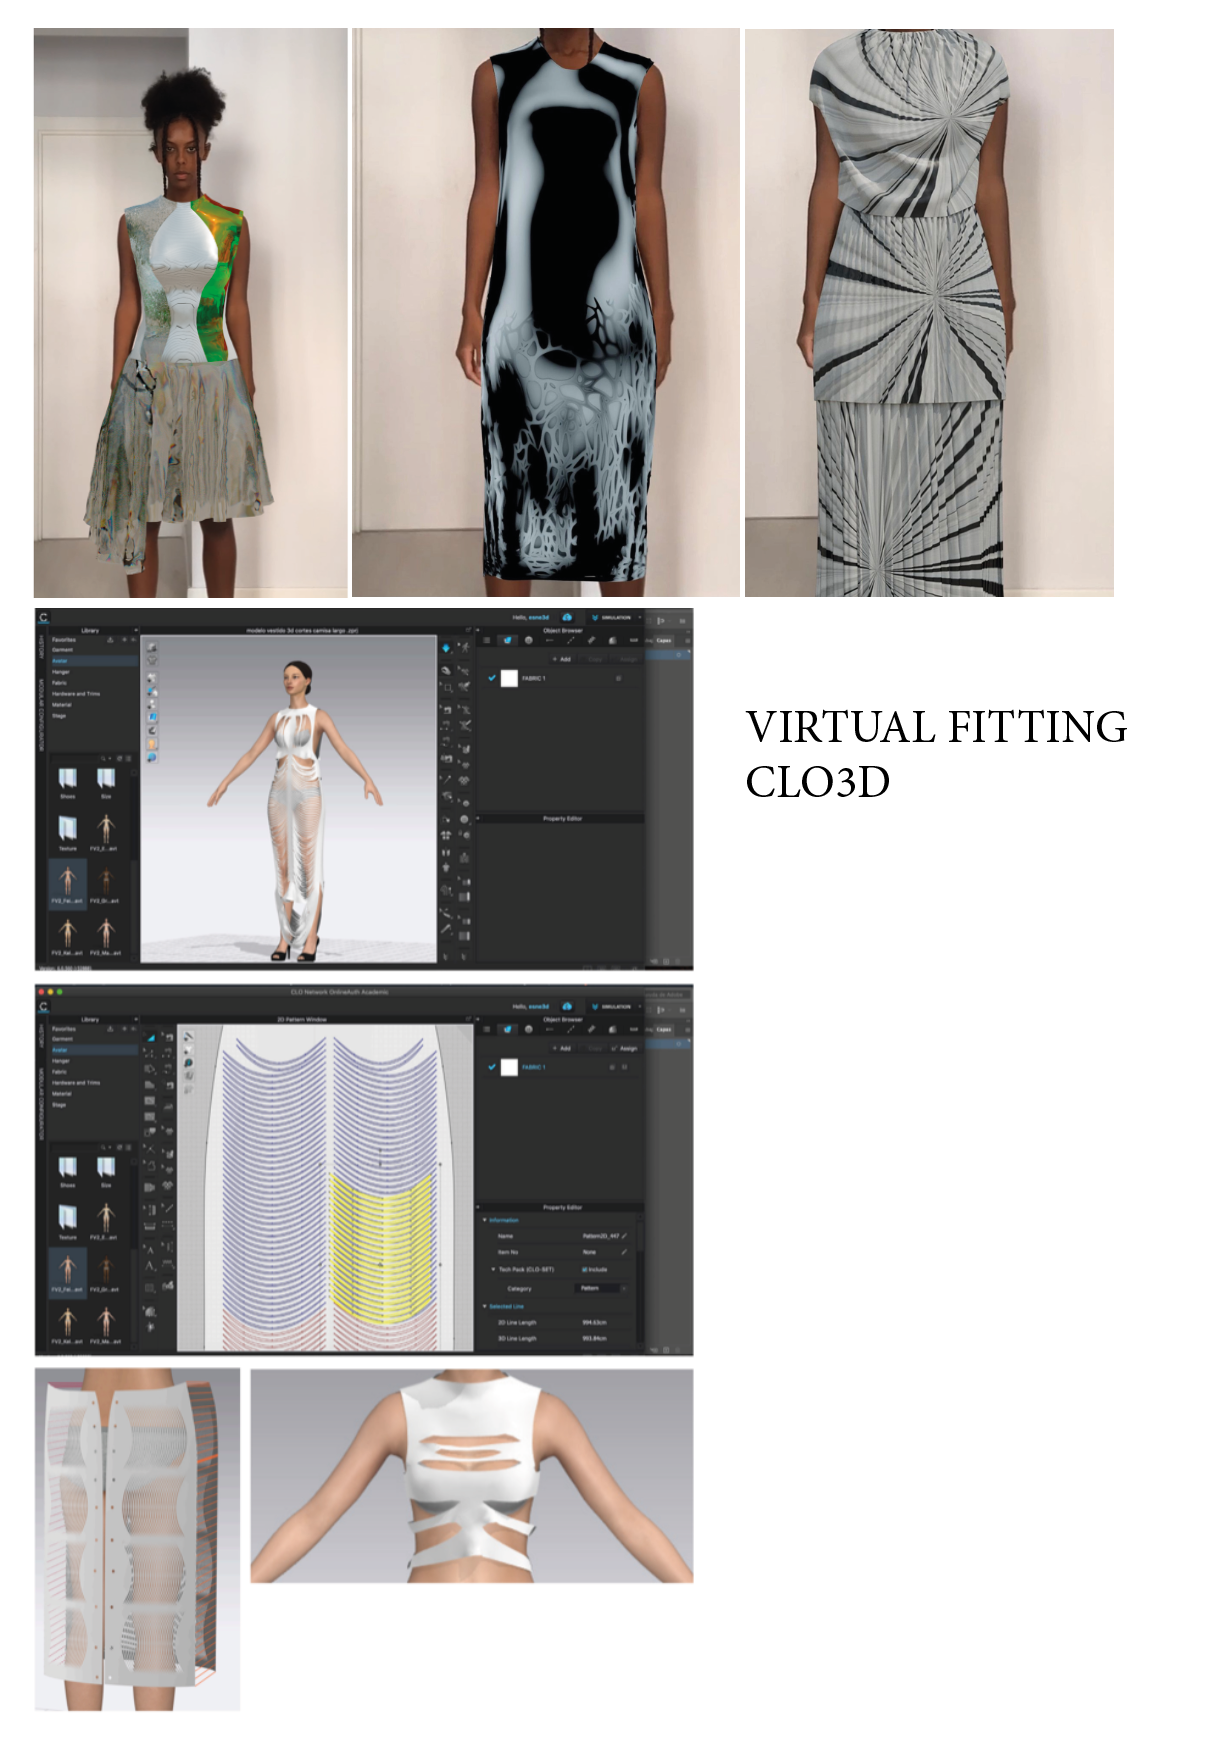The height and width of the screenshot is (1750, 1228).
Task: Click the CLO logo in the 3D garment window
Action: (x=43, y=617)
